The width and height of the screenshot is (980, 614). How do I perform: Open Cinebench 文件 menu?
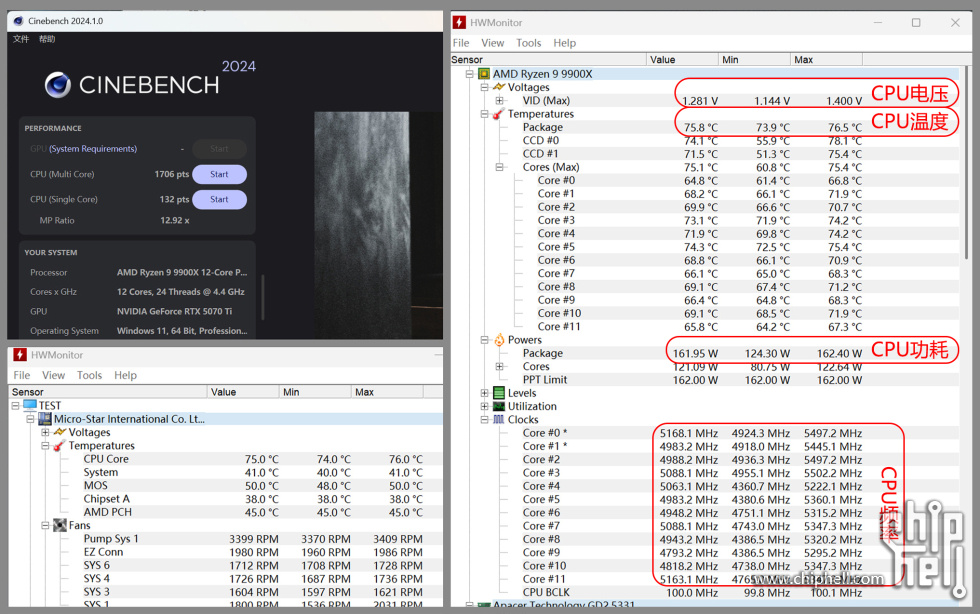(21, 39)
